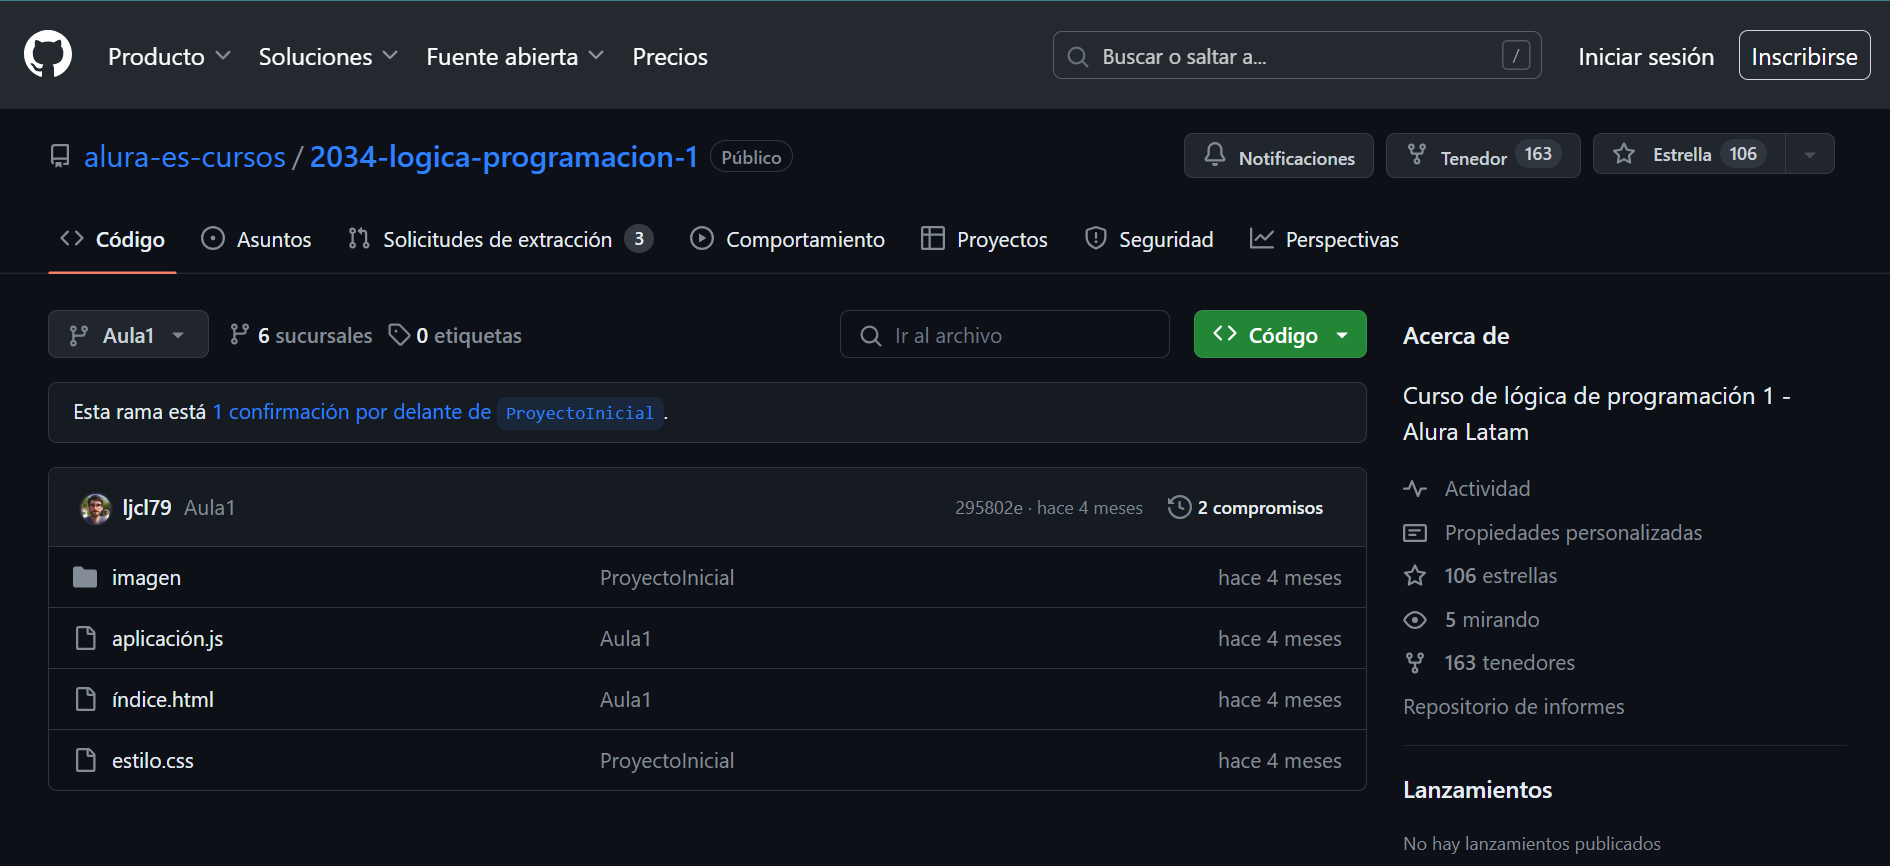This screenshot has height=866, width=1890.
Task: Click the slash shortcut key icon in search
Action: (x=1516, y=55)
